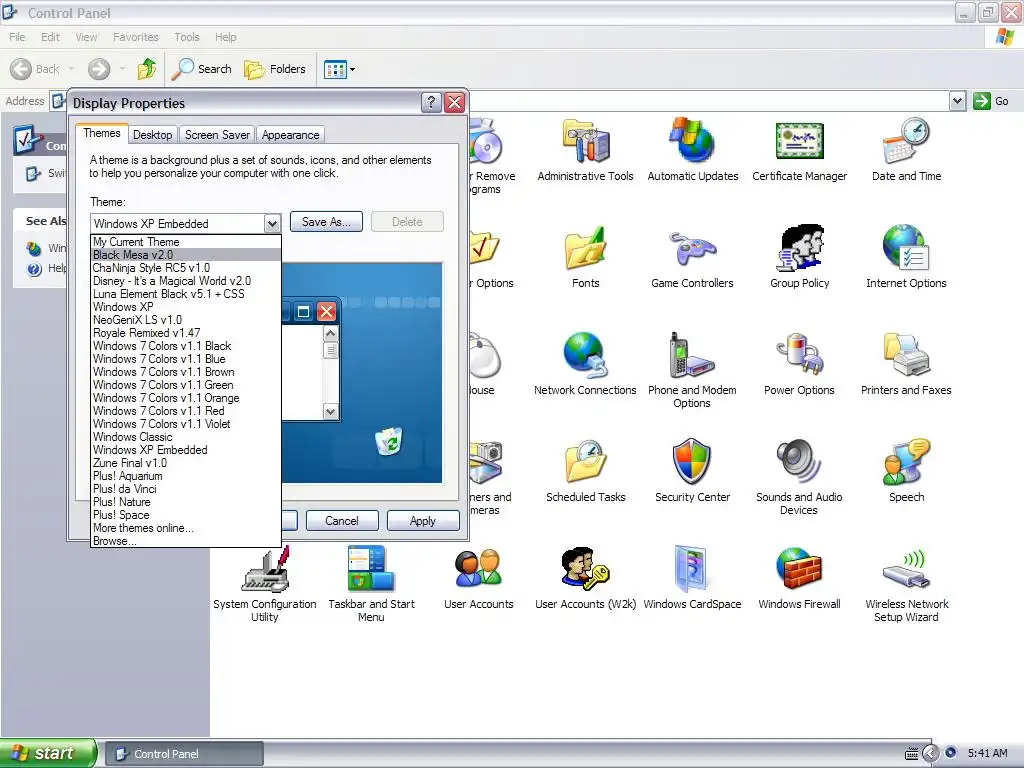
Task: Click the taskbar clock showing 5:41 AM
Action: pos(987,753)
